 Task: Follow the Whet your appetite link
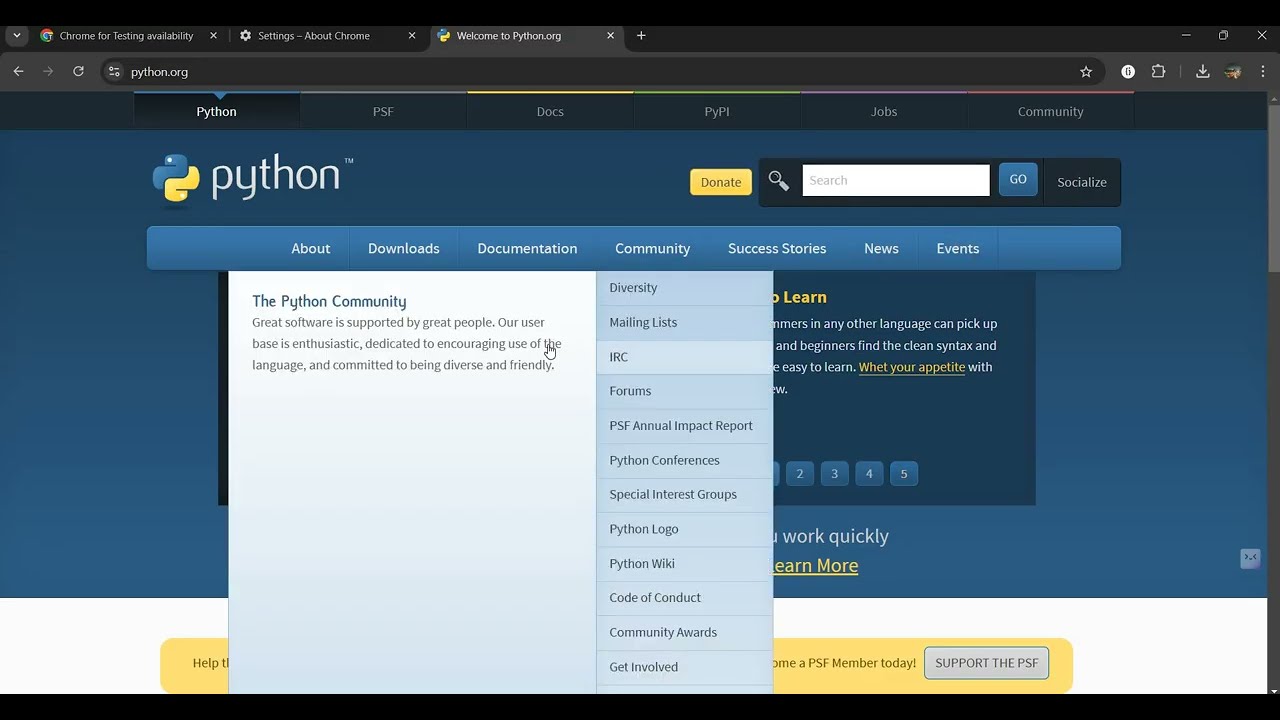pos(912,367)
